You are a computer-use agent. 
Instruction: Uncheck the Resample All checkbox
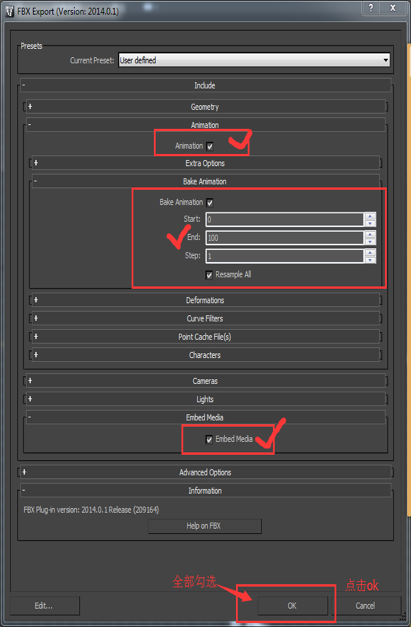(209, 275)
